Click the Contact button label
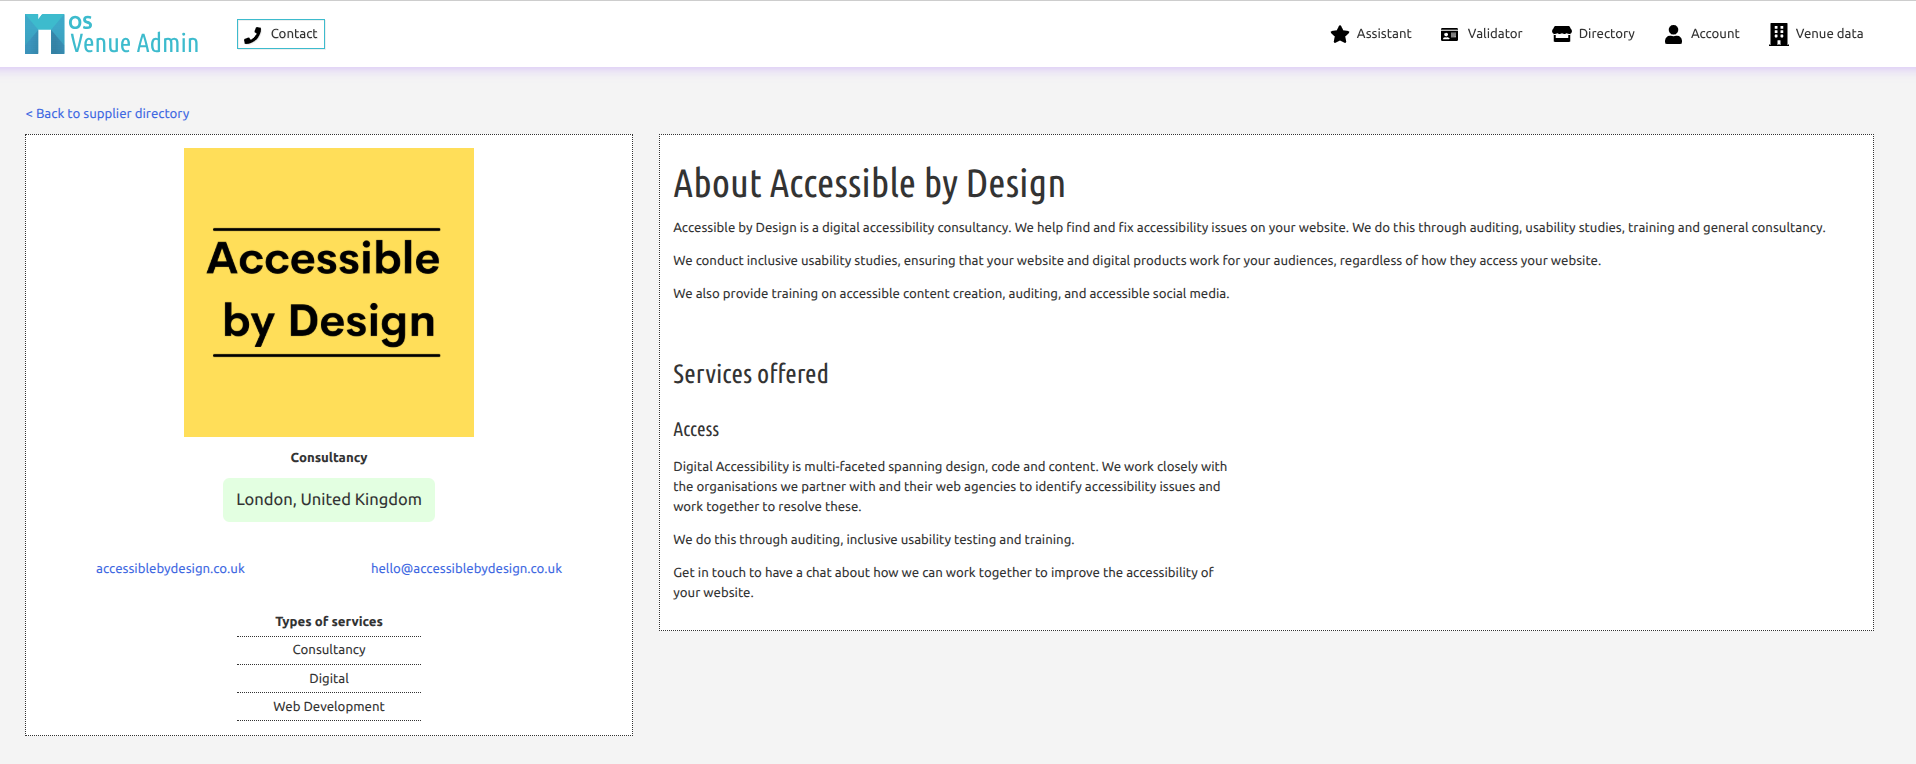The height and width of the screenshot is (764, 1916). [294, 34]
